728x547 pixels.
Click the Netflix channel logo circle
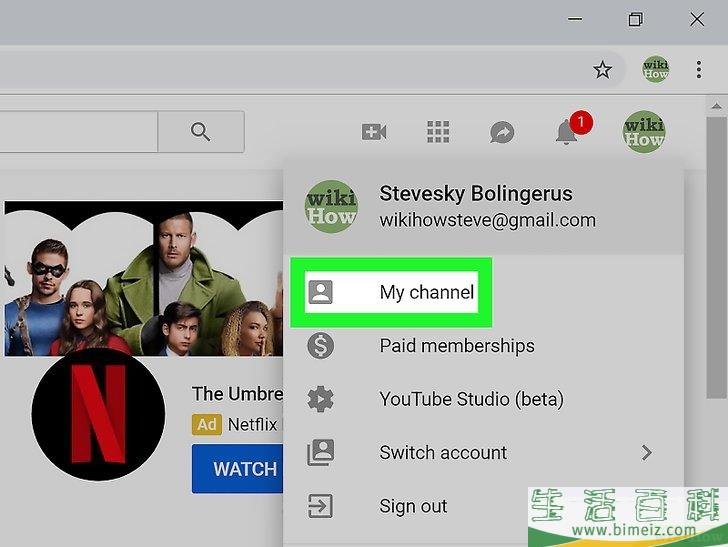(x=98, y=415)
